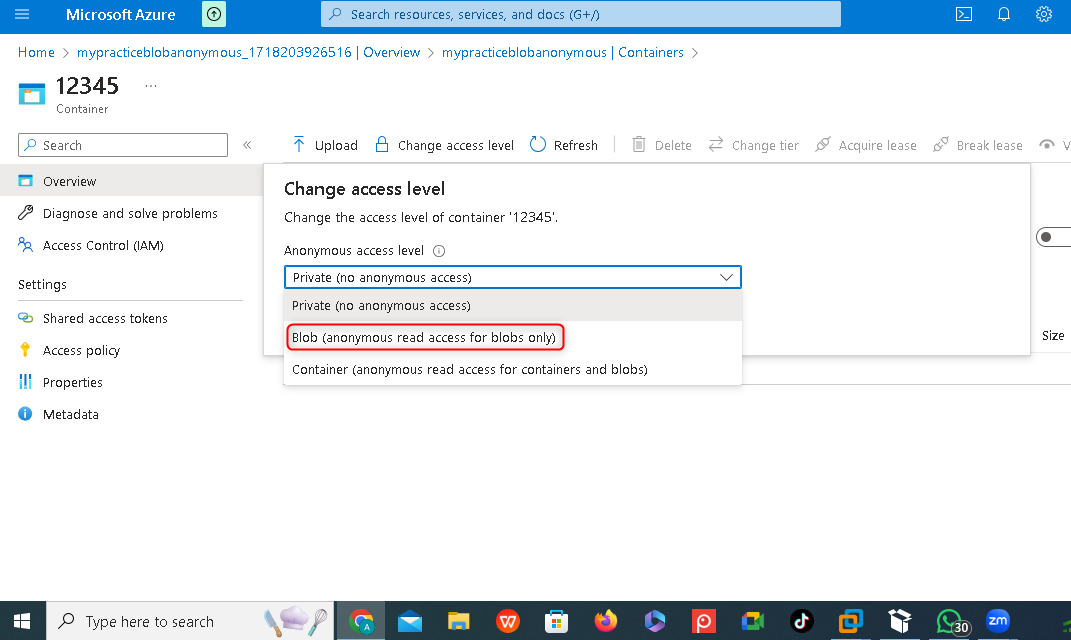Click the Delete toolbar button
The width and height of the screenshot is (1071, 640).
pos(662,145)
